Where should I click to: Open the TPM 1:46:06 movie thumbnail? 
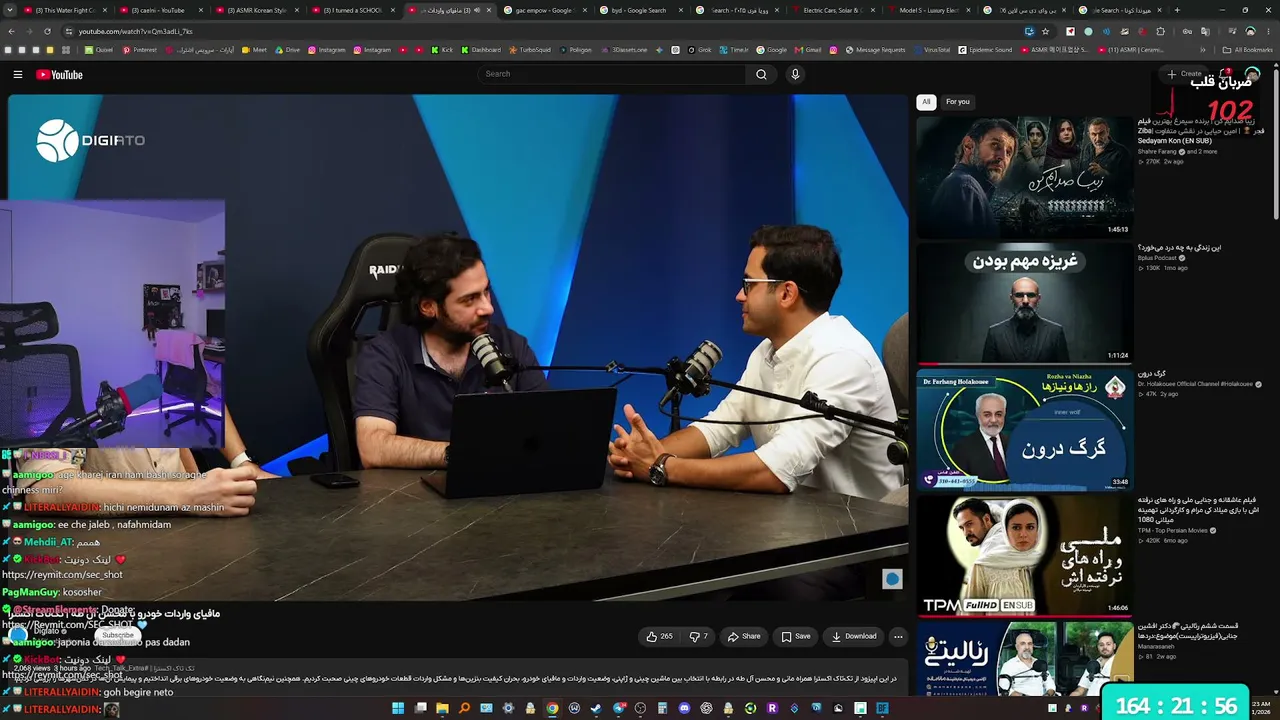click(x=1024, y=555)
